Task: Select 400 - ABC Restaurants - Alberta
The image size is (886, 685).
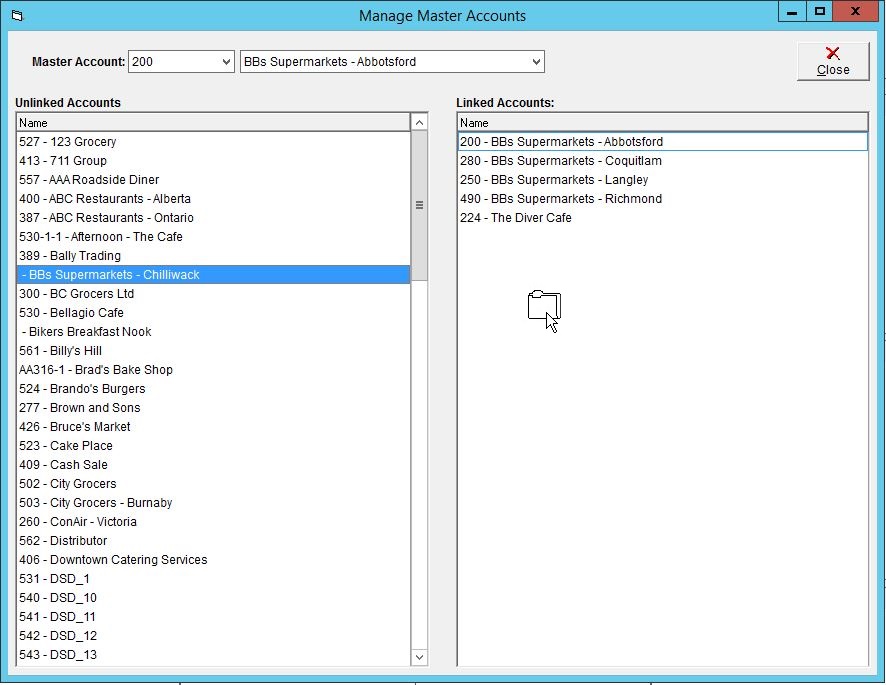Action: tap(213, 199)
